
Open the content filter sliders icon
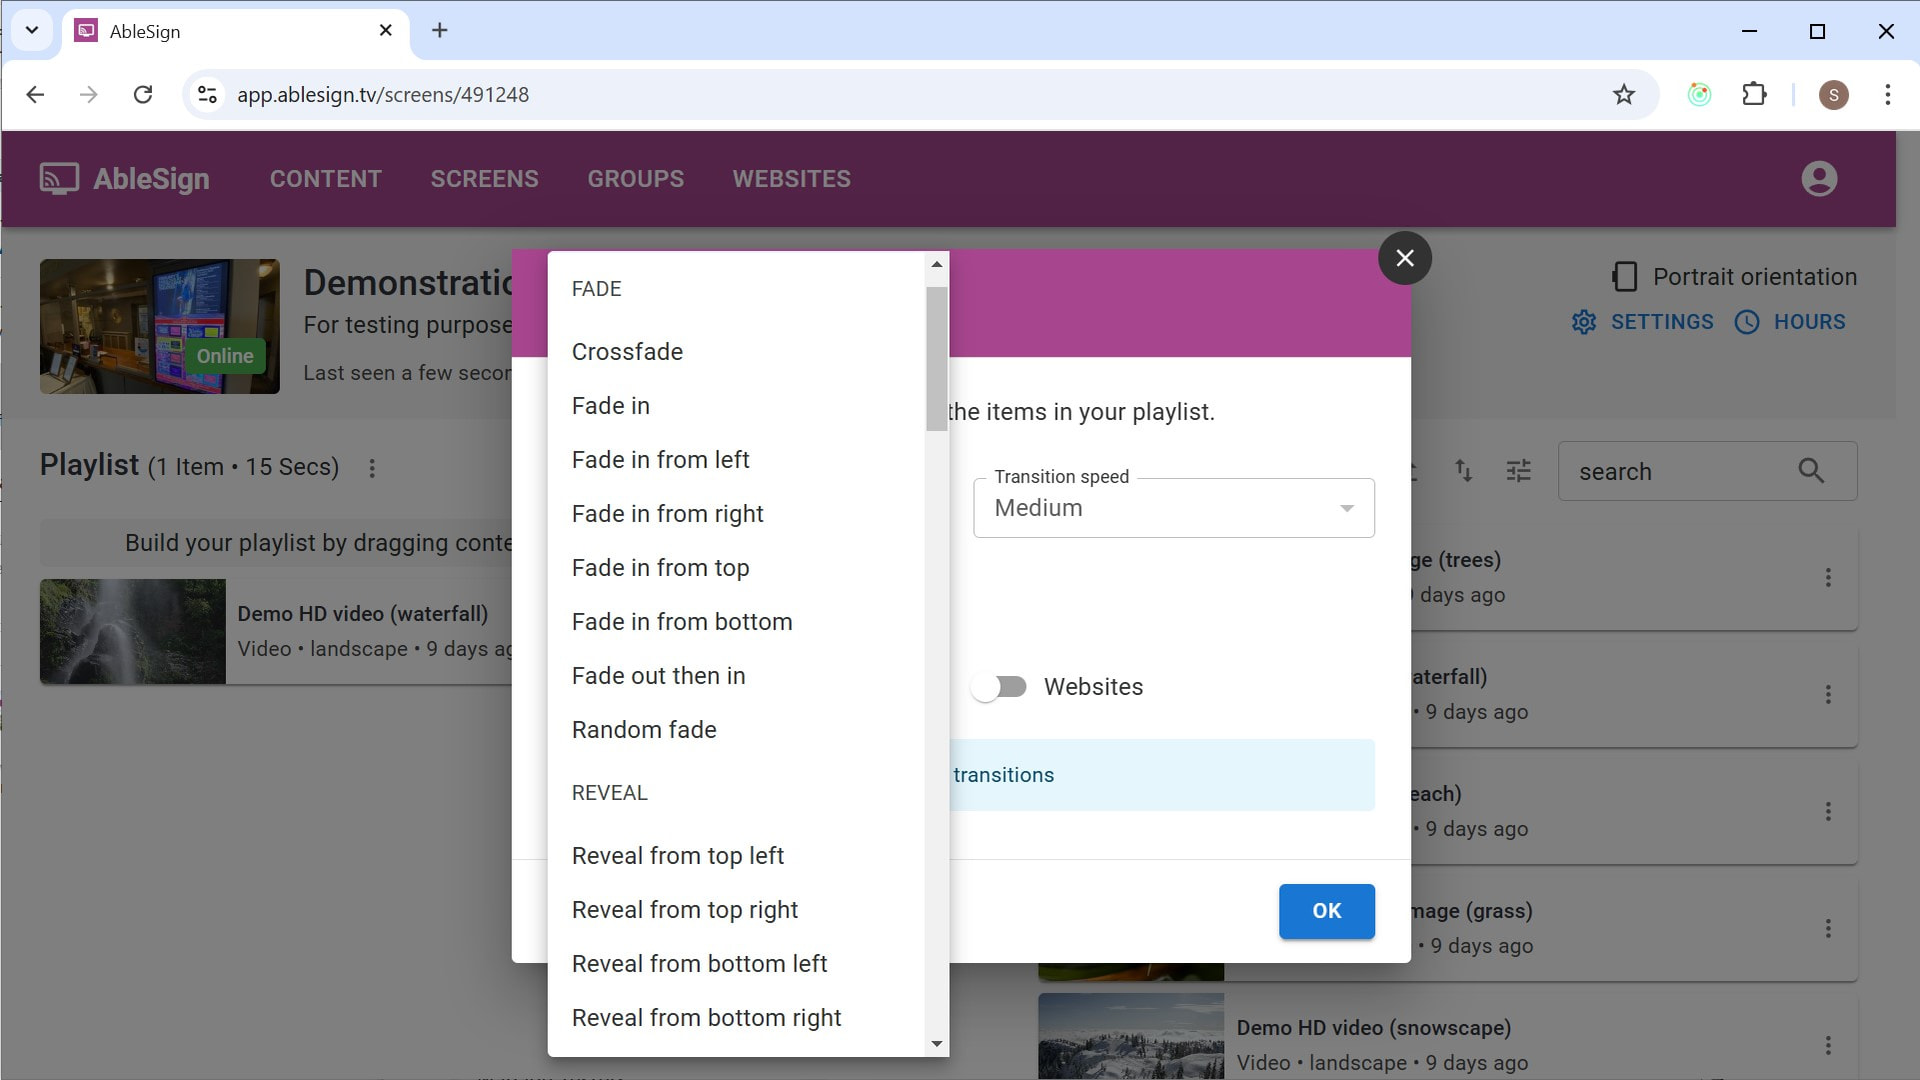(x=1518, y=471)
